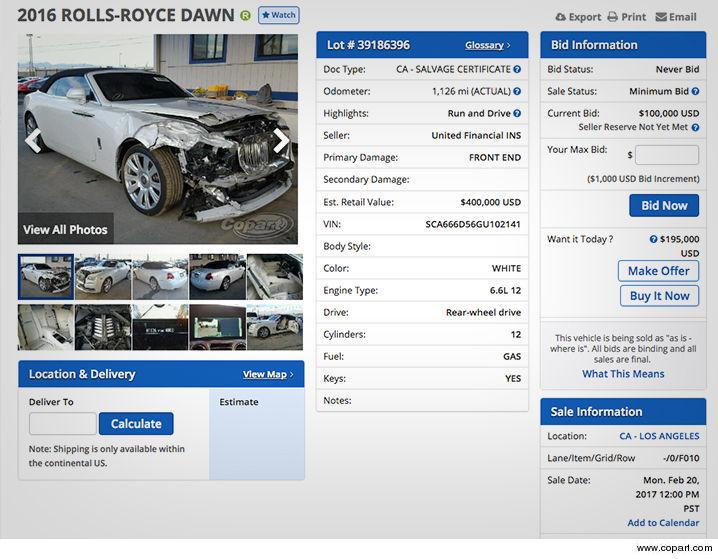Open the What This Means link
Image resolution: width=718 pixels, height=559 pixels.
click(623, 374)
